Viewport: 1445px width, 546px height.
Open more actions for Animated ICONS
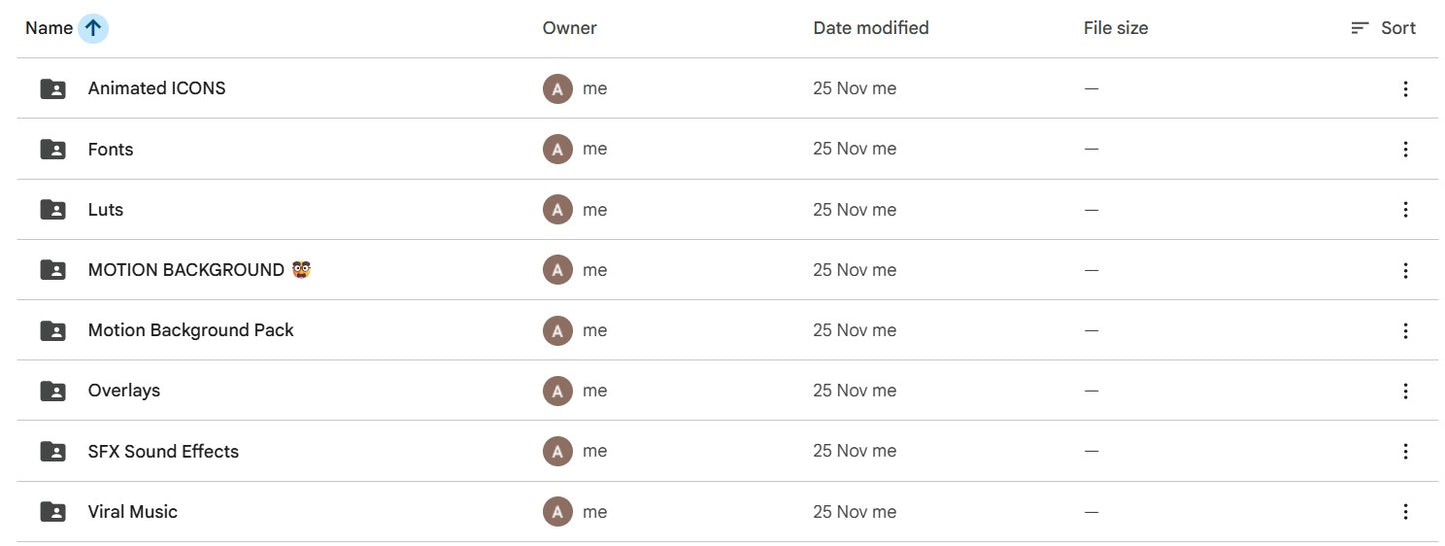tap(1405, 89)
